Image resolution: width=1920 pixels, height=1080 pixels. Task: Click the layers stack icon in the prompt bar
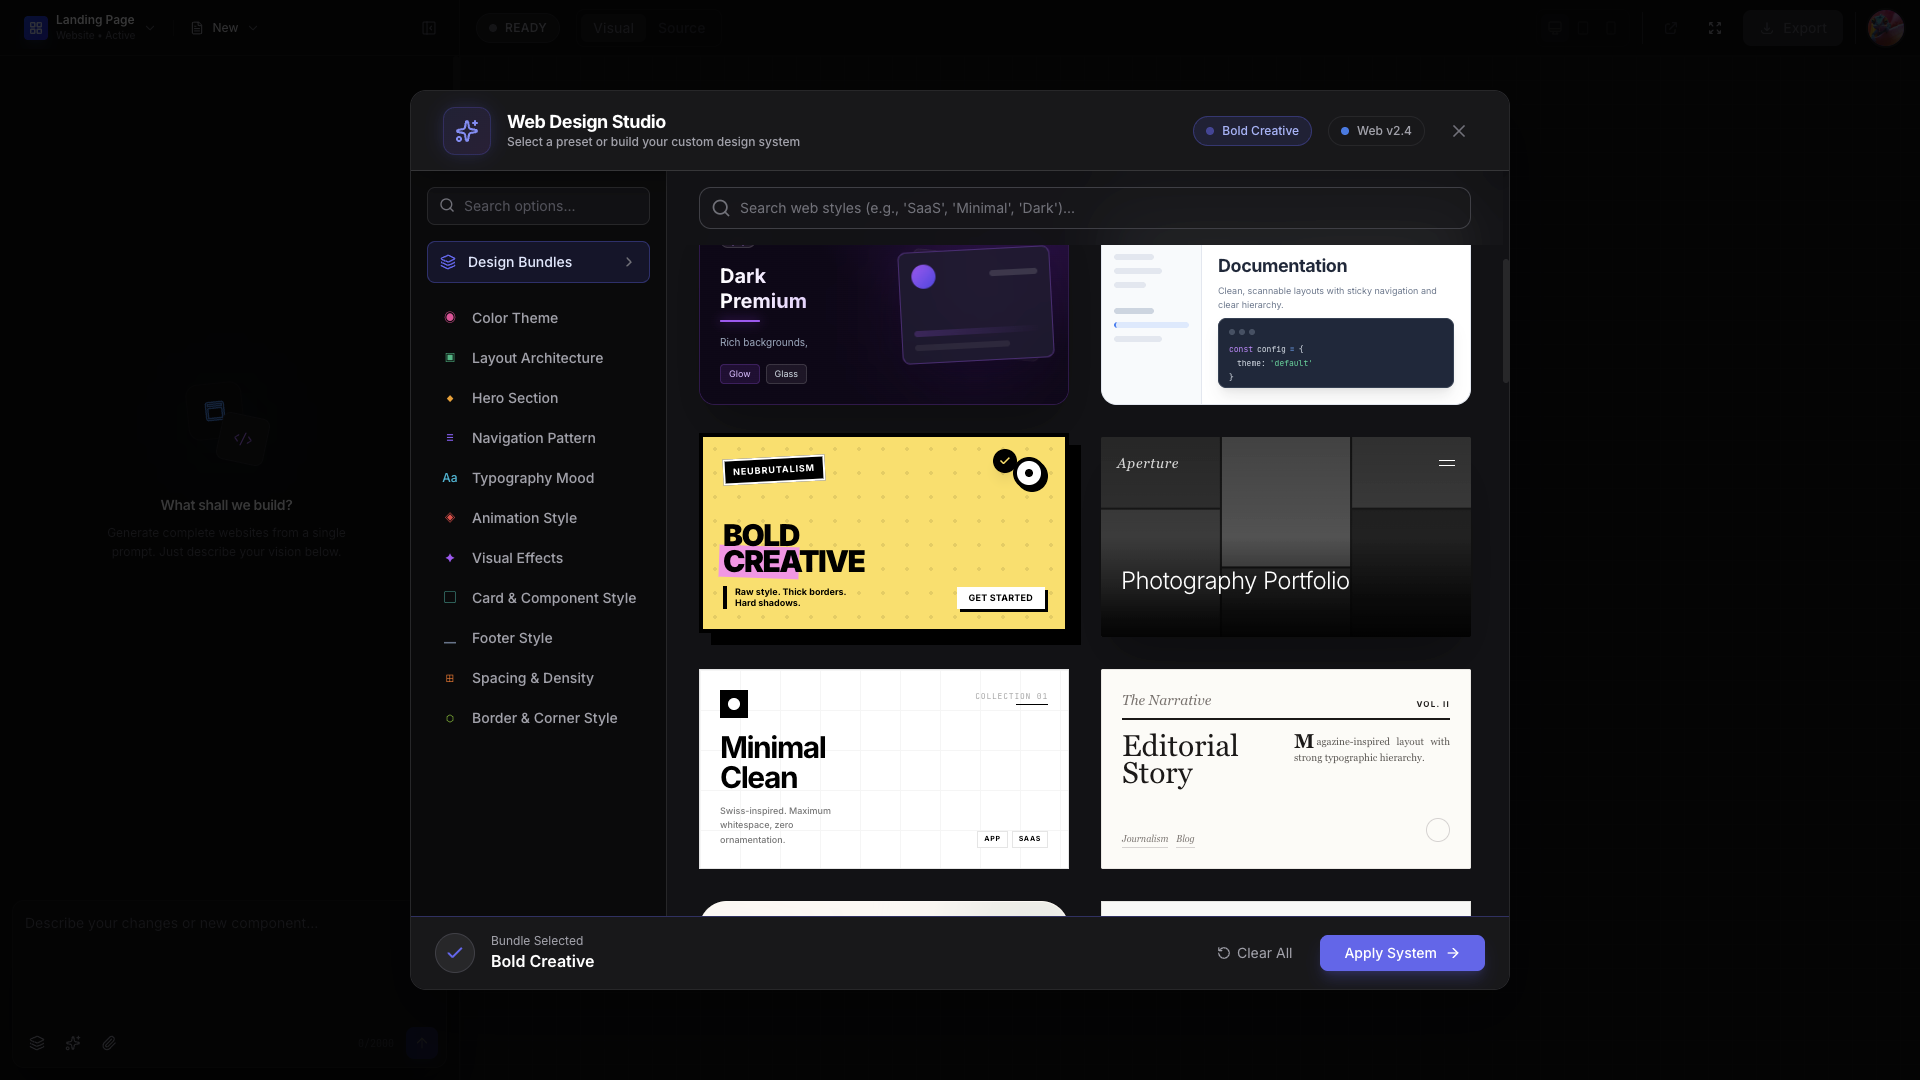(x=36, y=1043)
